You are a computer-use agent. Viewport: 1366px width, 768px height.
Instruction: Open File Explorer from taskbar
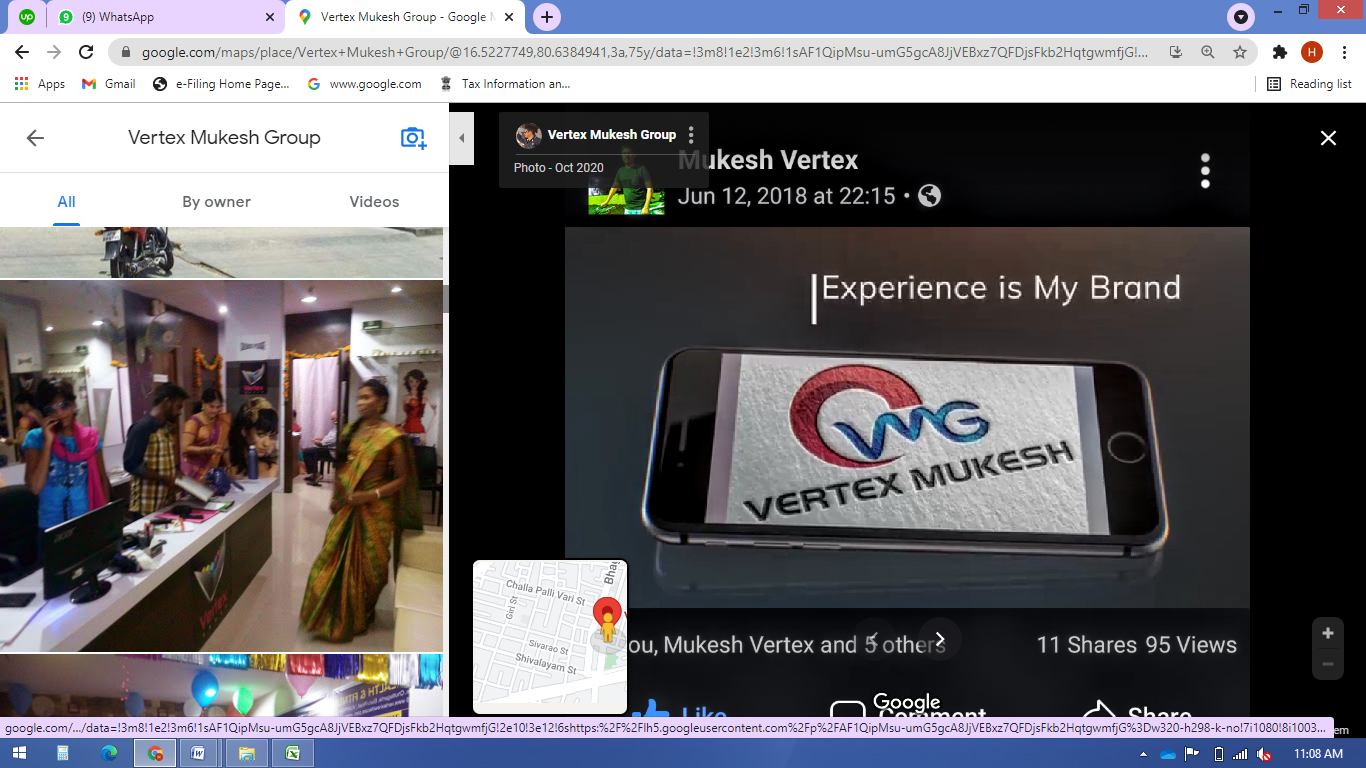coord(247,754)
